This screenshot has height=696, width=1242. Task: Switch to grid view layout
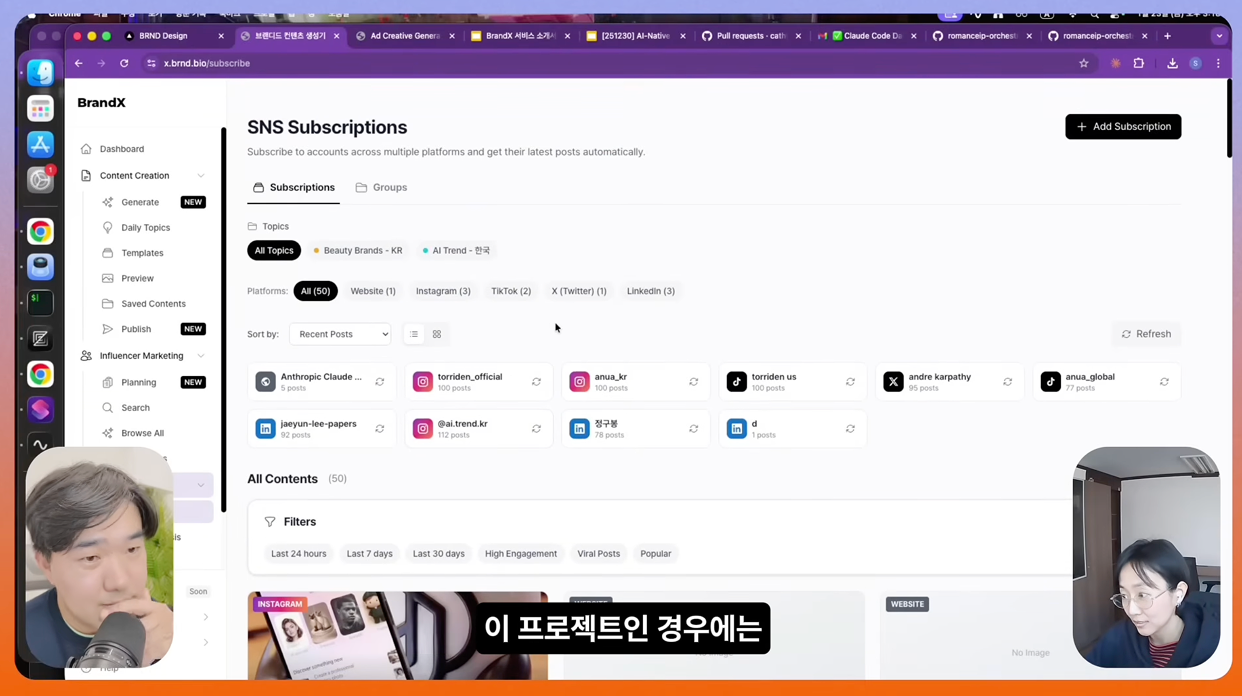pyautogui.click(x=436, y=334)
